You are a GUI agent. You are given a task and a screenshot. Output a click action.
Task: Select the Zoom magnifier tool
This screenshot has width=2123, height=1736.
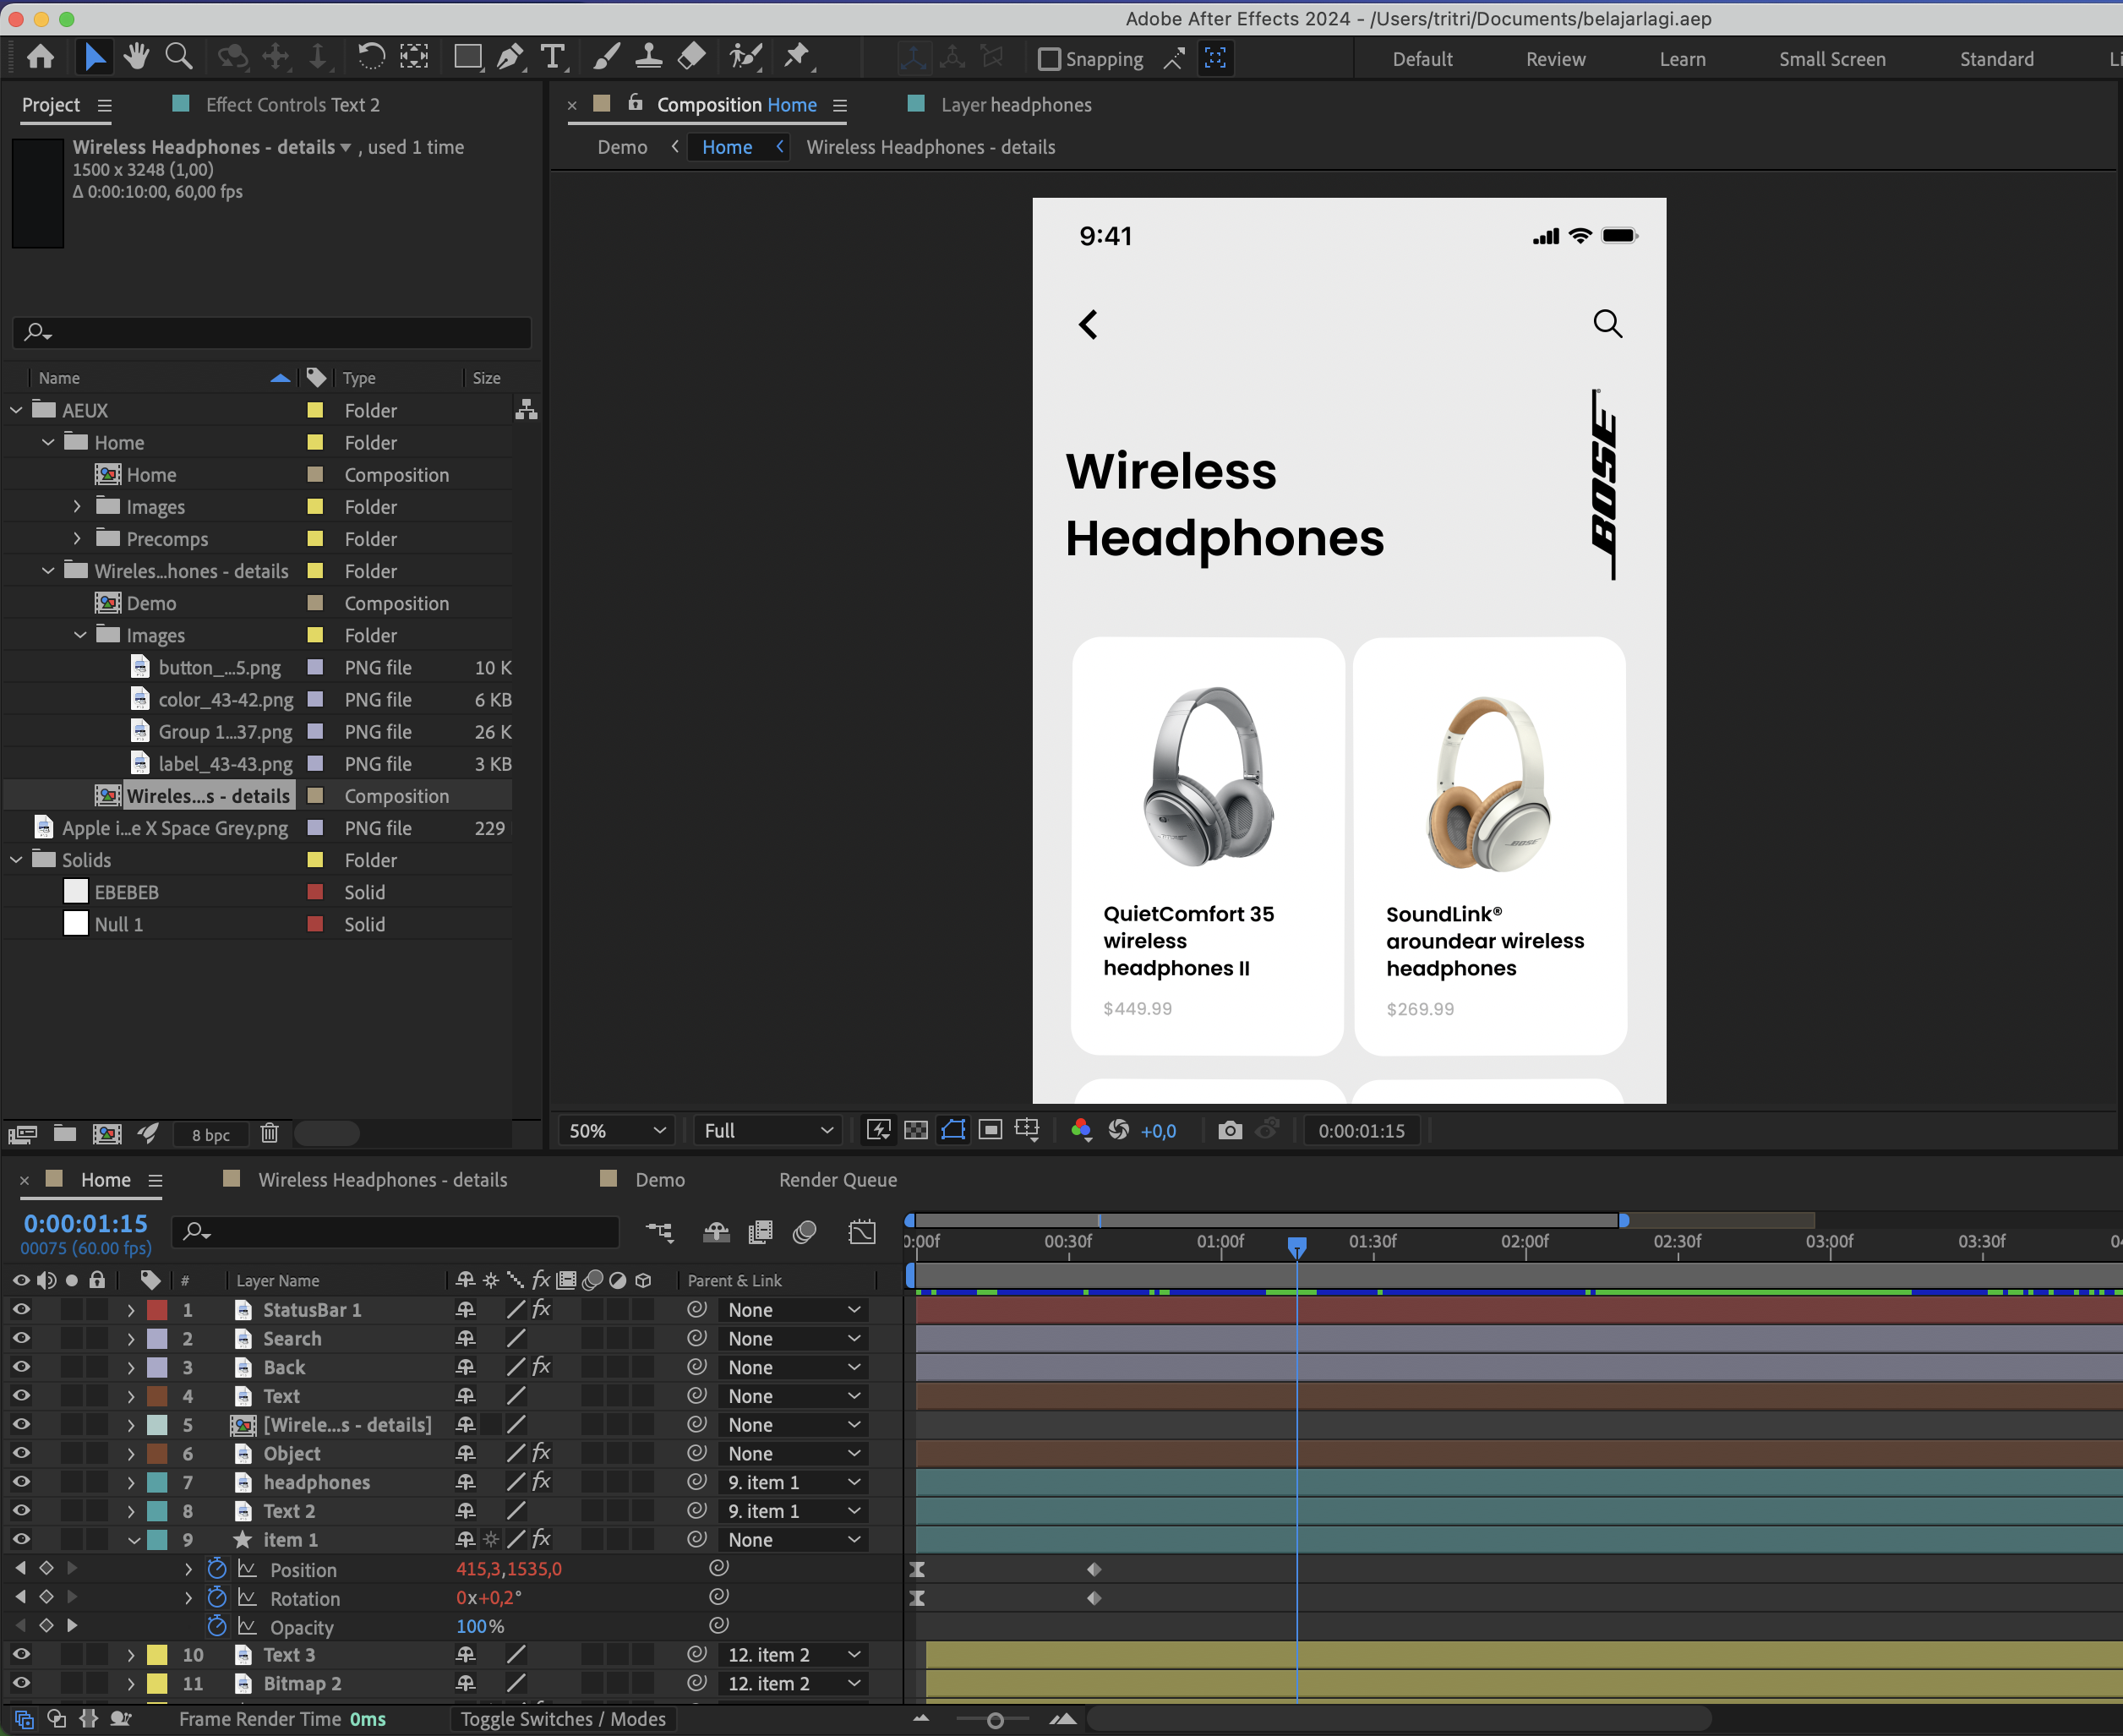pyautogui.click(x=179, y=57)
